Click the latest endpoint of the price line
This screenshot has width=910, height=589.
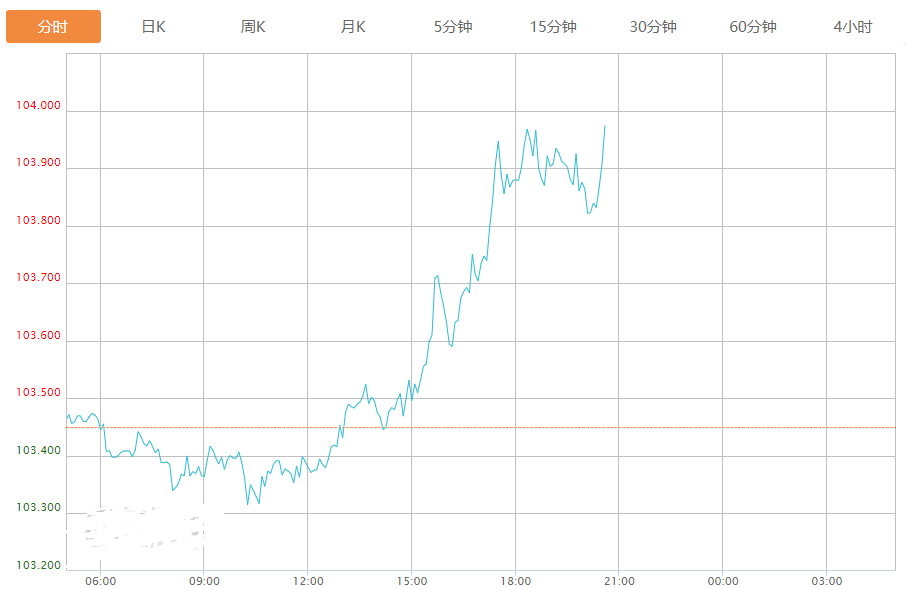click(605, 126)
